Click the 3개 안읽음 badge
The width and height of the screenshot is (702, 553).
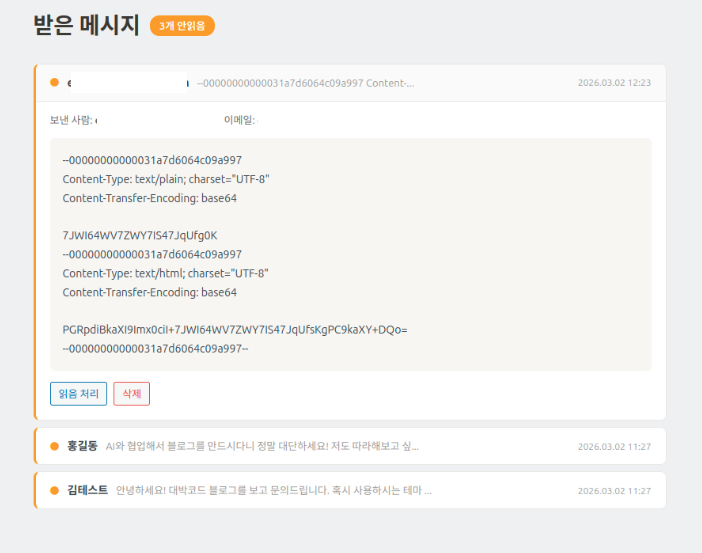[182, 26]
